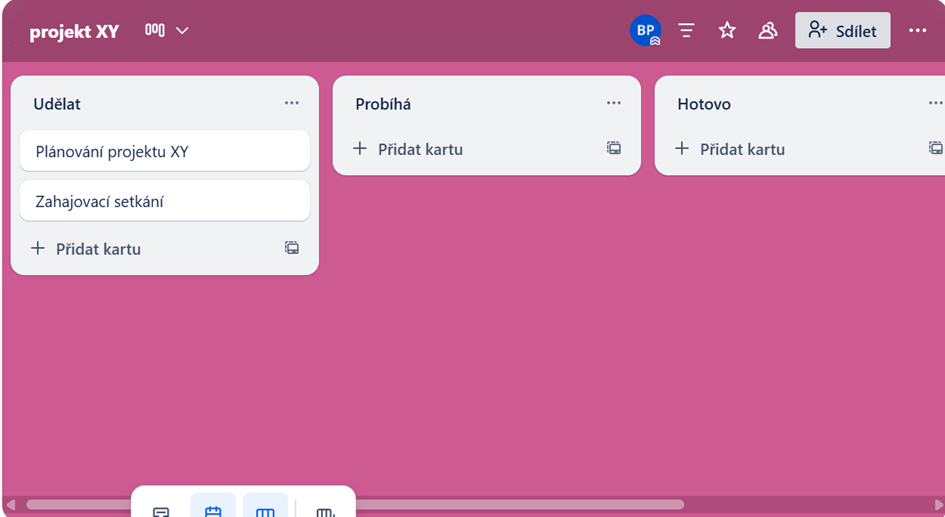Open the Plánování projektu XY card
This screenshot has height=517, width=945.
point(164,152)
